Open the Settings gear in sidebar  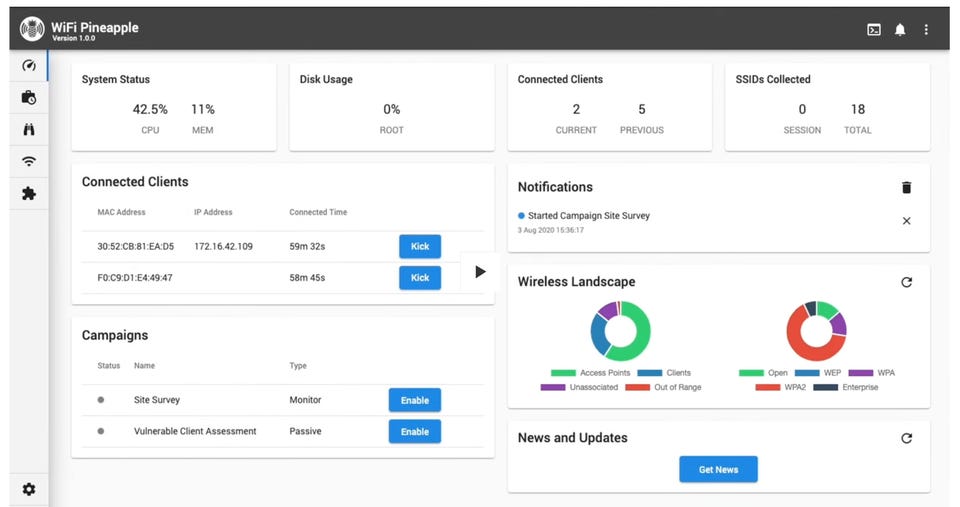[29, 489]
